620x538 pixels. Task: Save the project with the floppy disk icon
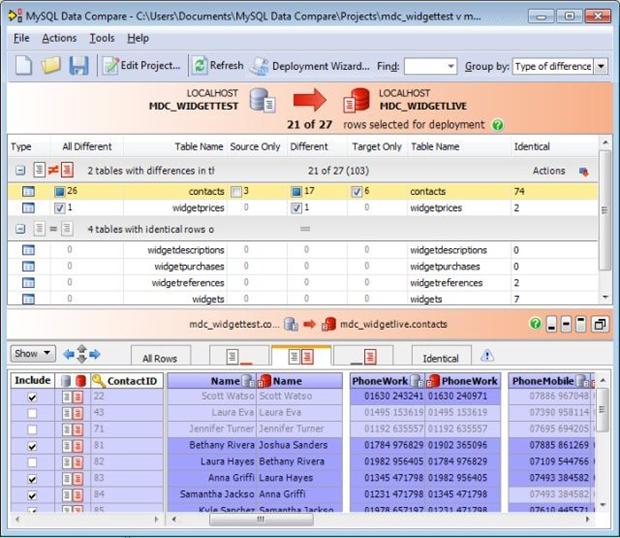pyautogui.click(x=79, y=65)
